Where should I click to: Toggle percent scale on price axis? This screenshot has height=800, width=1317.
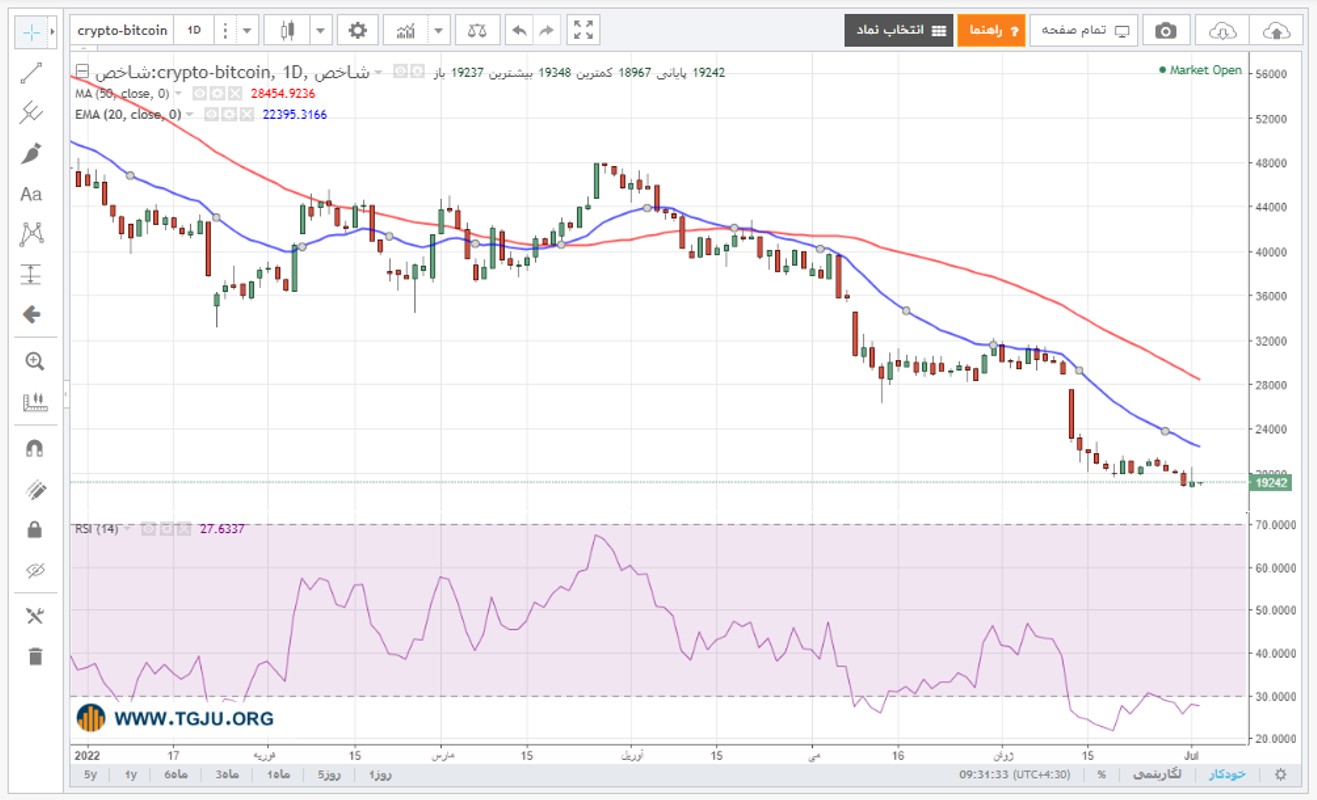[1101, 775]
